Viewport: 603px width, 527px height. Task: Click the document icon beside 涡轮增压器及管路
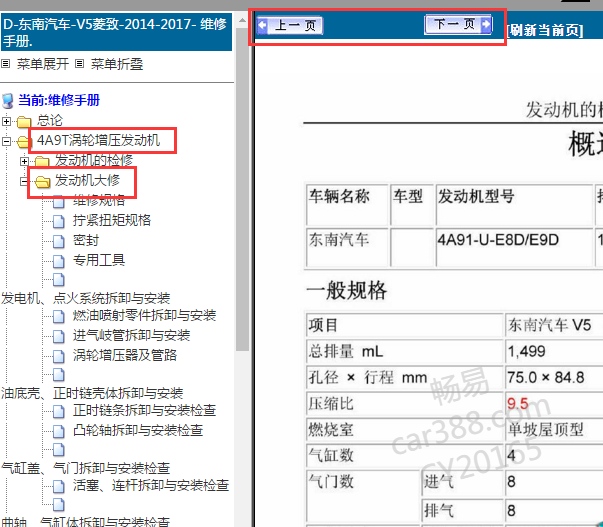point(58,356)
